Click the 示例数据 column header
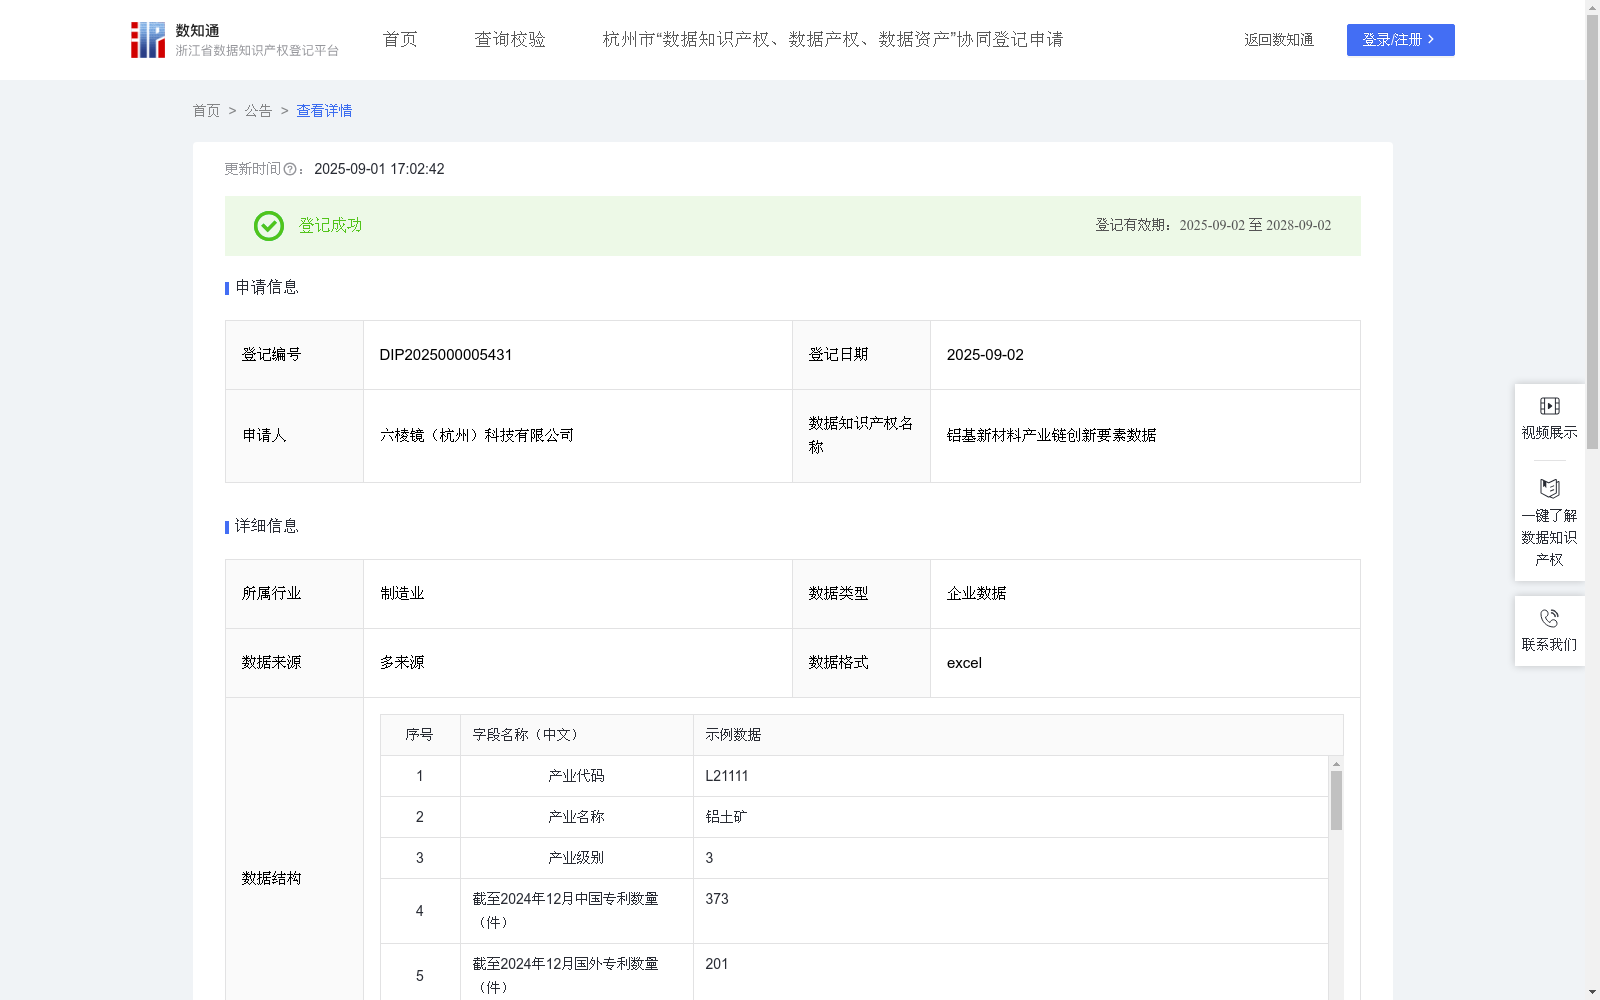This screenshot has width=1600, height=1000. pyautogui.click(x=1018, y=735)
